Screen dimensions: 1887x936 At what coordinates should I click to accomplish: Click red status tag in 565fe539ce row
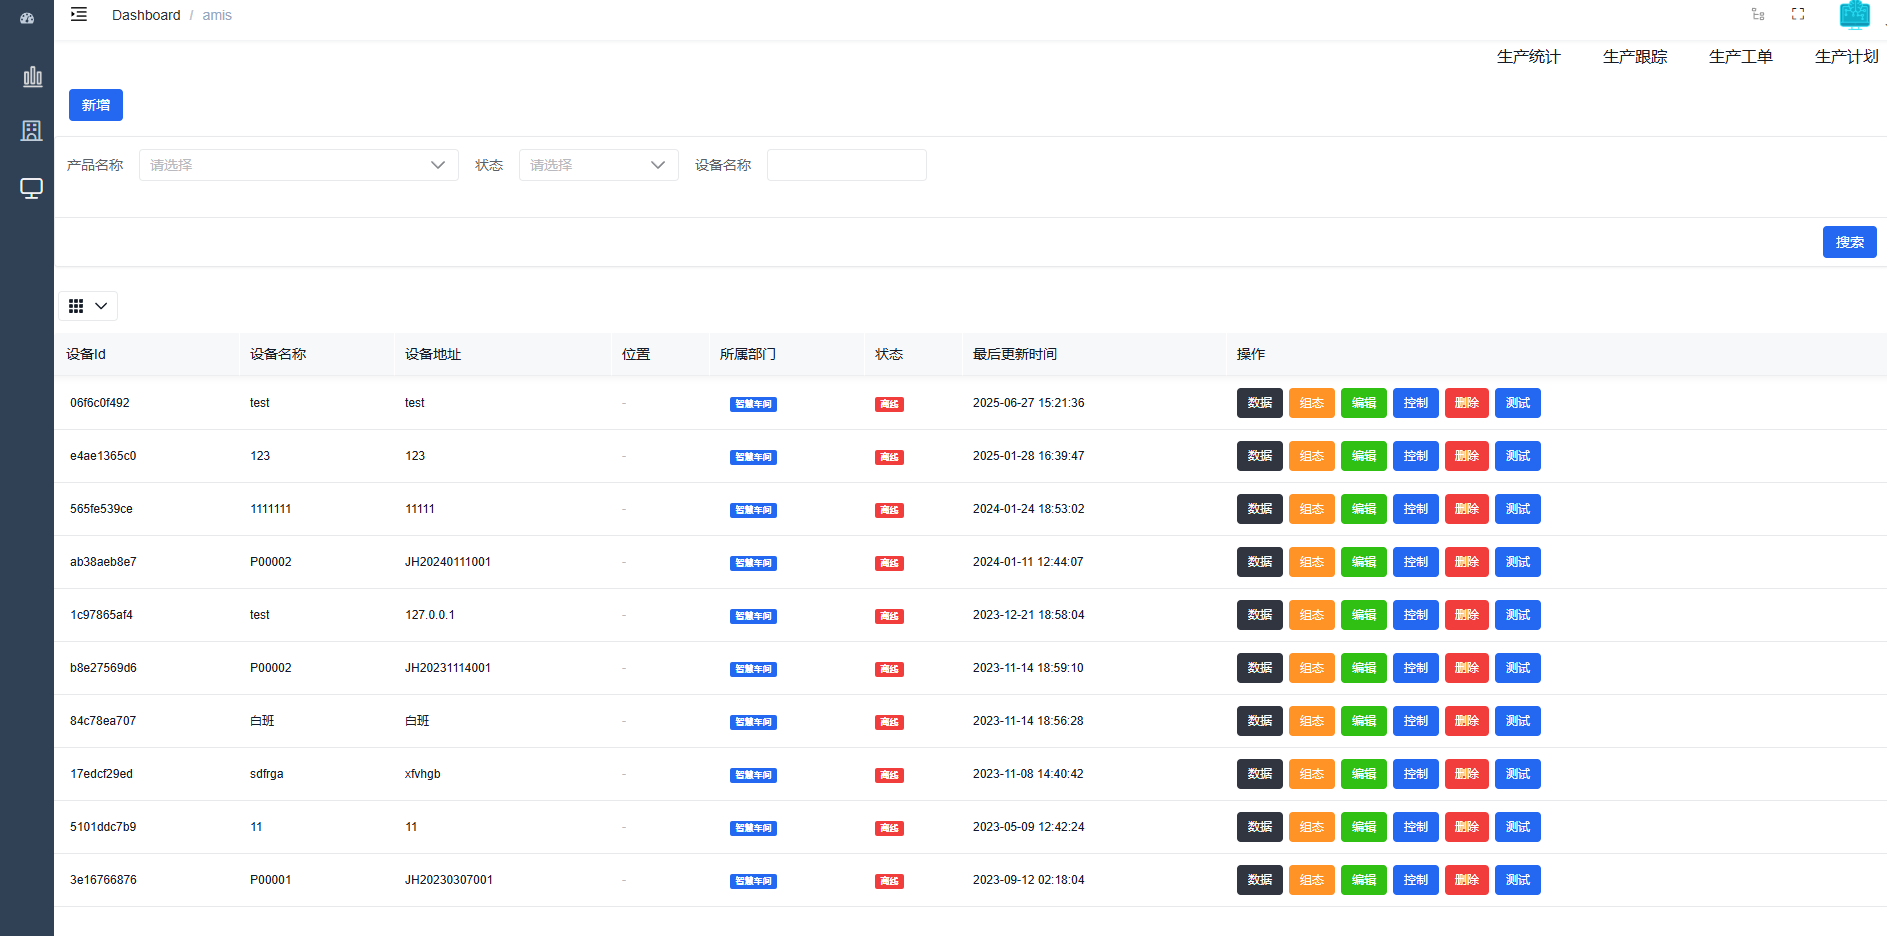pos(889,510)
